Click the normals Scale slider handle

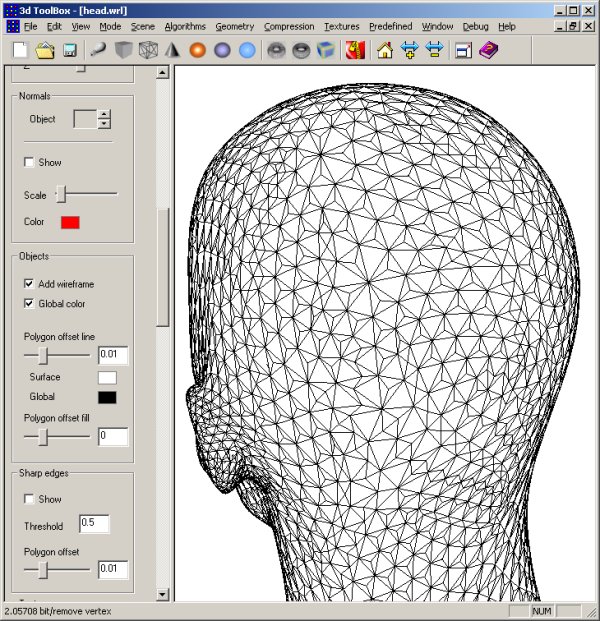coord(61,194)
